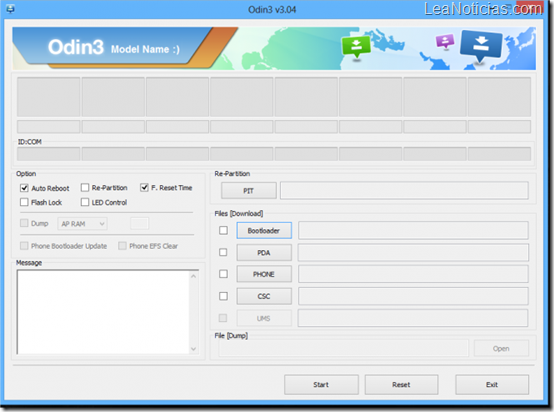
Task: Start the flashing process
Action: pos(321,384)
